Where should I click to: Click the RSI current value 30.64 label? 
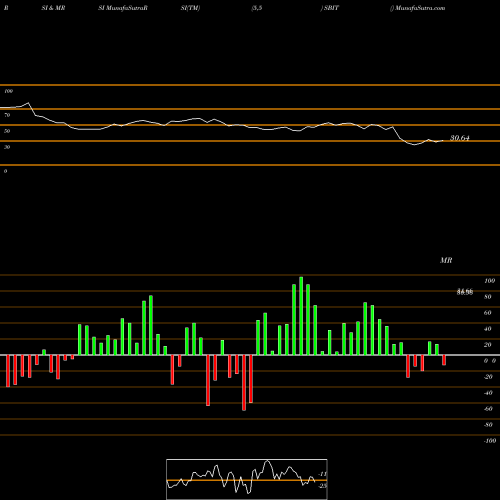pyautogui.click(x=460, y=138)
